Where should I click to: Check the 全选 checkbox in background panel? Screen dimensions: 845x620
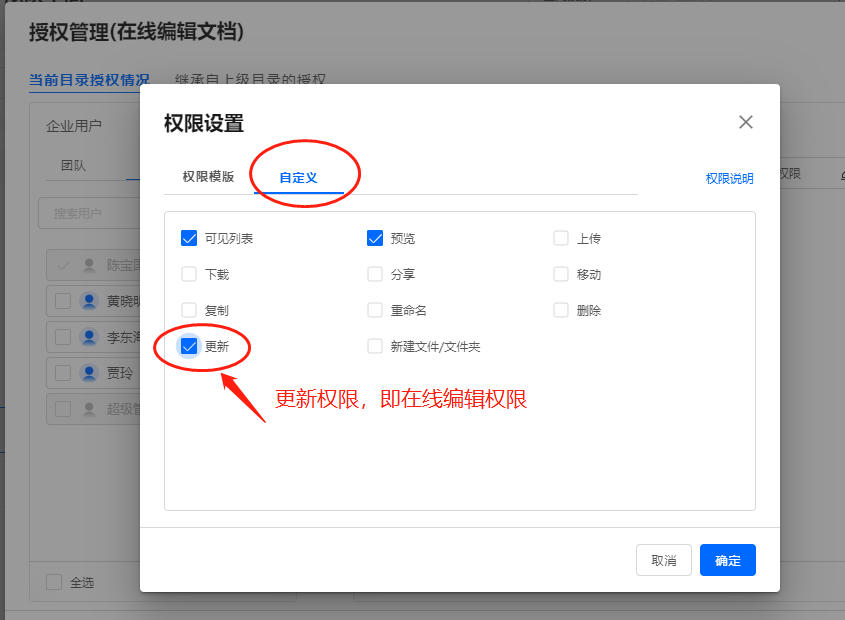[x=54, y=582]
